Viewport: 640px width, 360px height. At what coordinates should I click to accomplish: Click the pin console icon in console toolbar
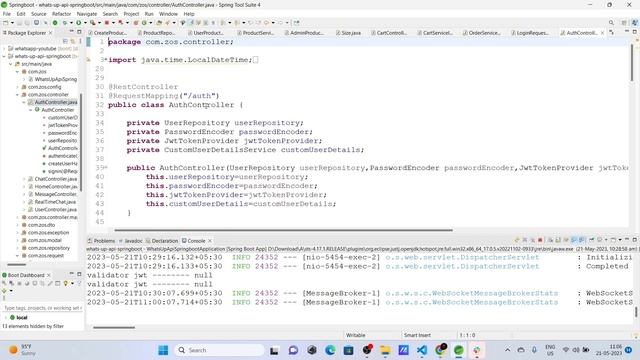click(591, 240)
